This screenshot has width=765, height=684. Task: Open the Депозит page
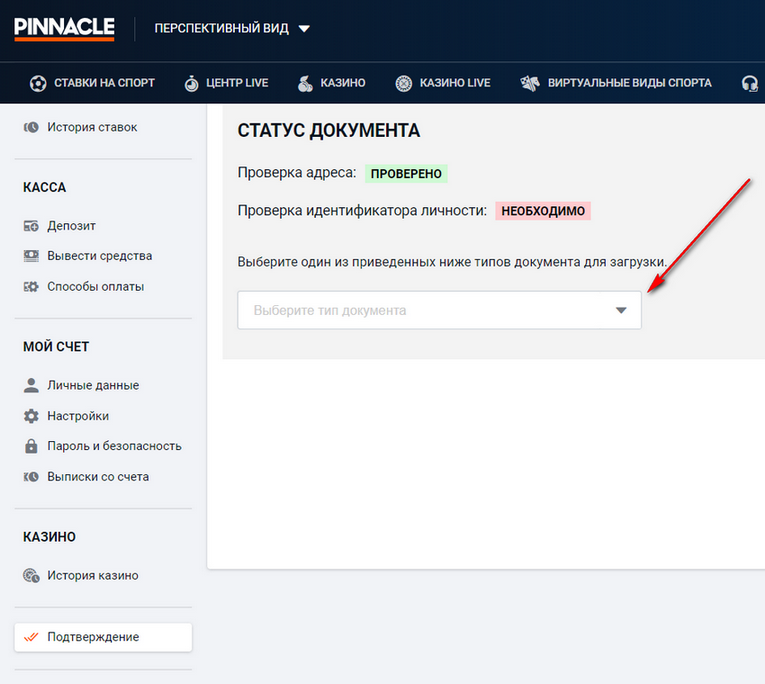pos(71,226)
